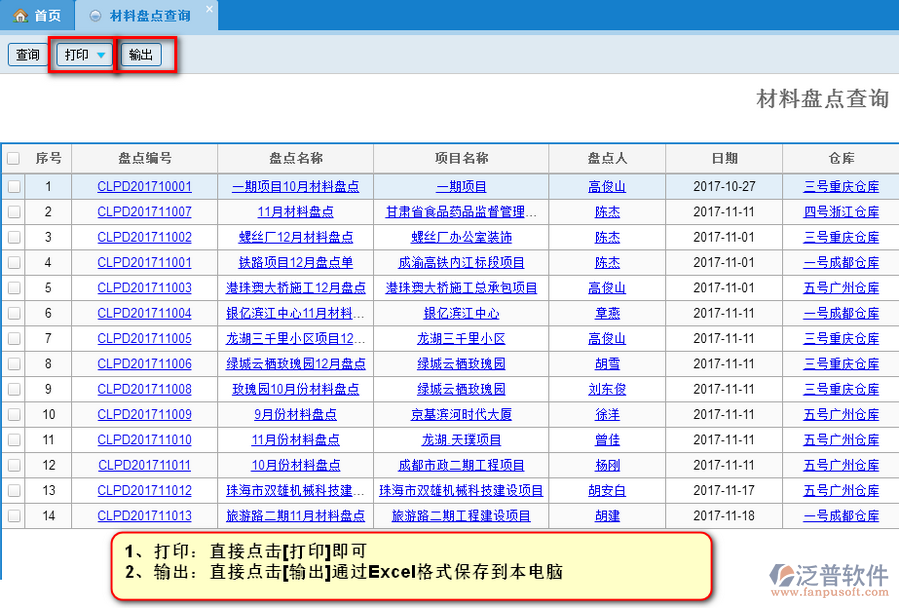Viewport: 899px width, 608px height.
Task: Open 一期项目10月材料盘点 inventory name link
Action: (295, 187)
